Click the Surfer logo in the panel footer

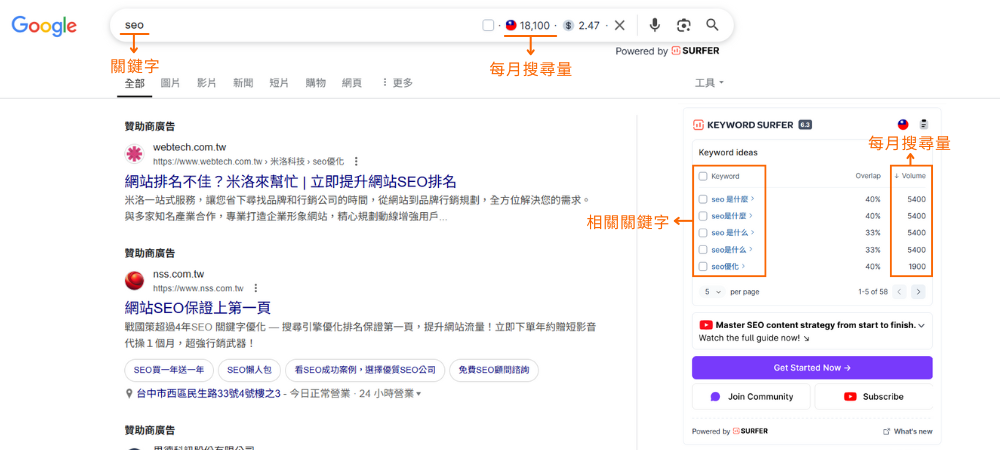tap(750, 432)
